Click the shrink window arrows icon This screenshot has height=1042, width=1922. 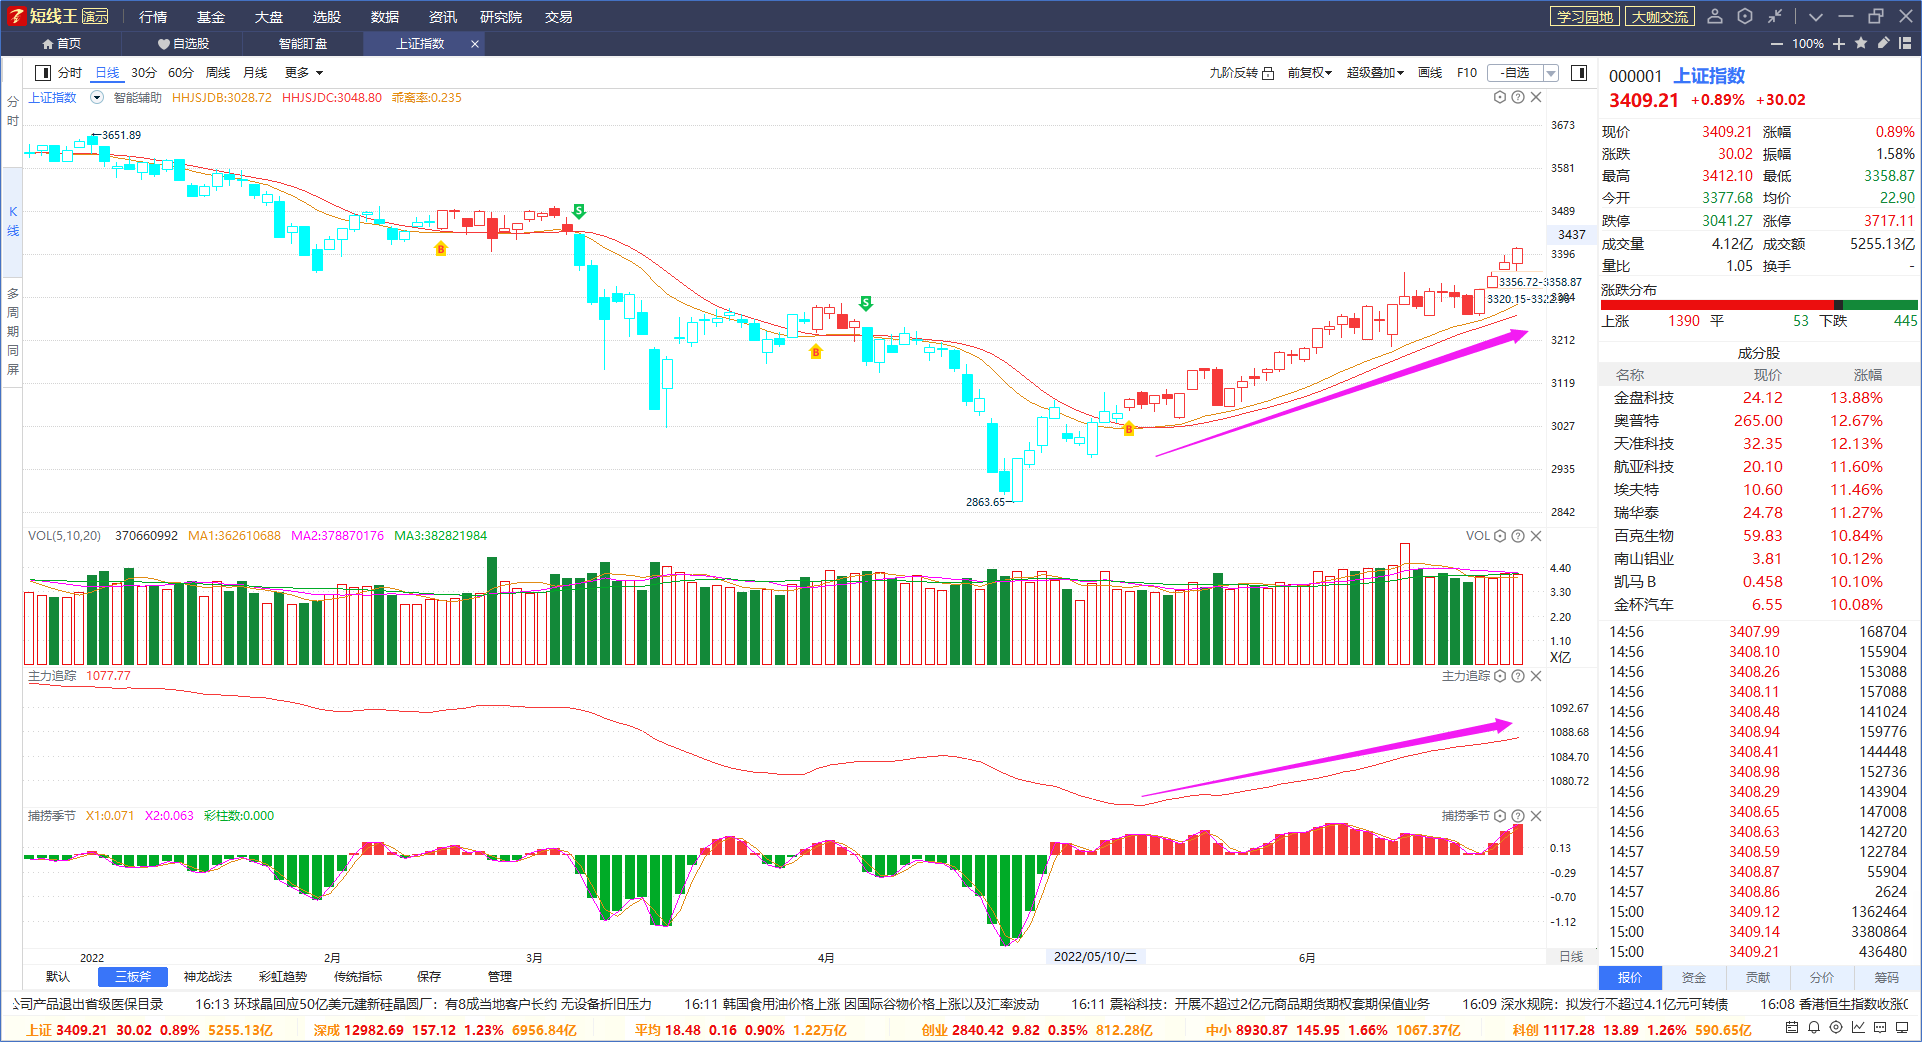(x=1775, y=16)
